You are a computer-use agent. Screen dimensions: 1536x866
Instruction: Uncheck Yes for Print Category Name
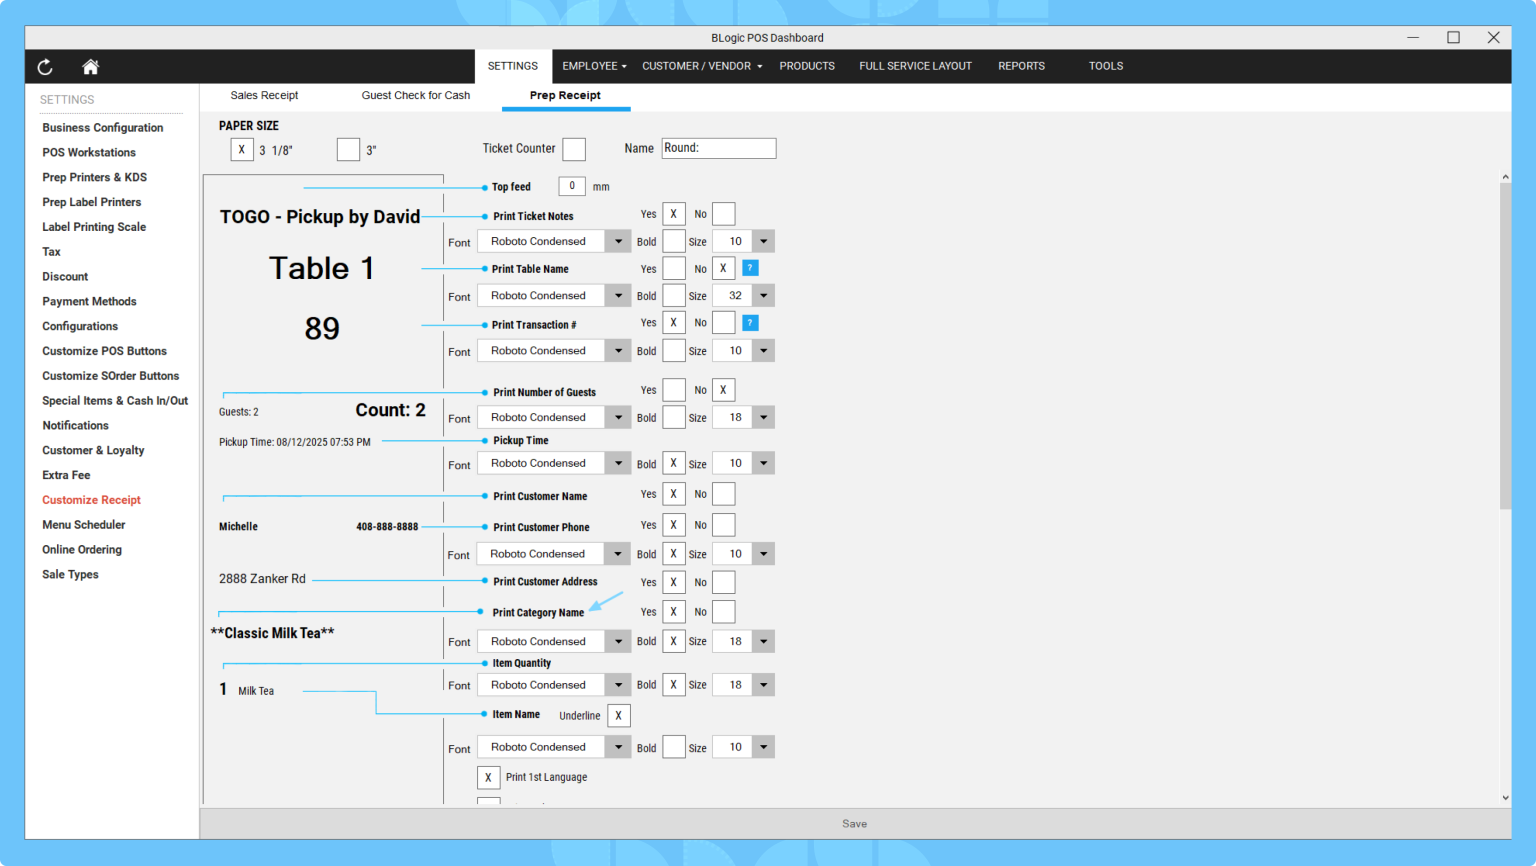point(674,612)
